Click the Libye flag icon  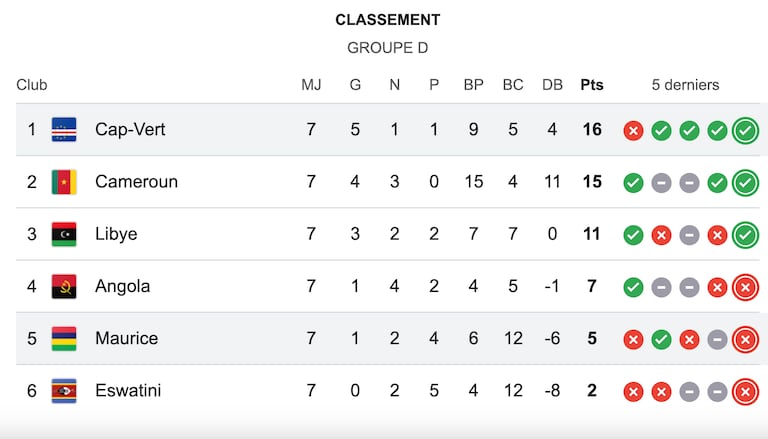coord(64,234)
